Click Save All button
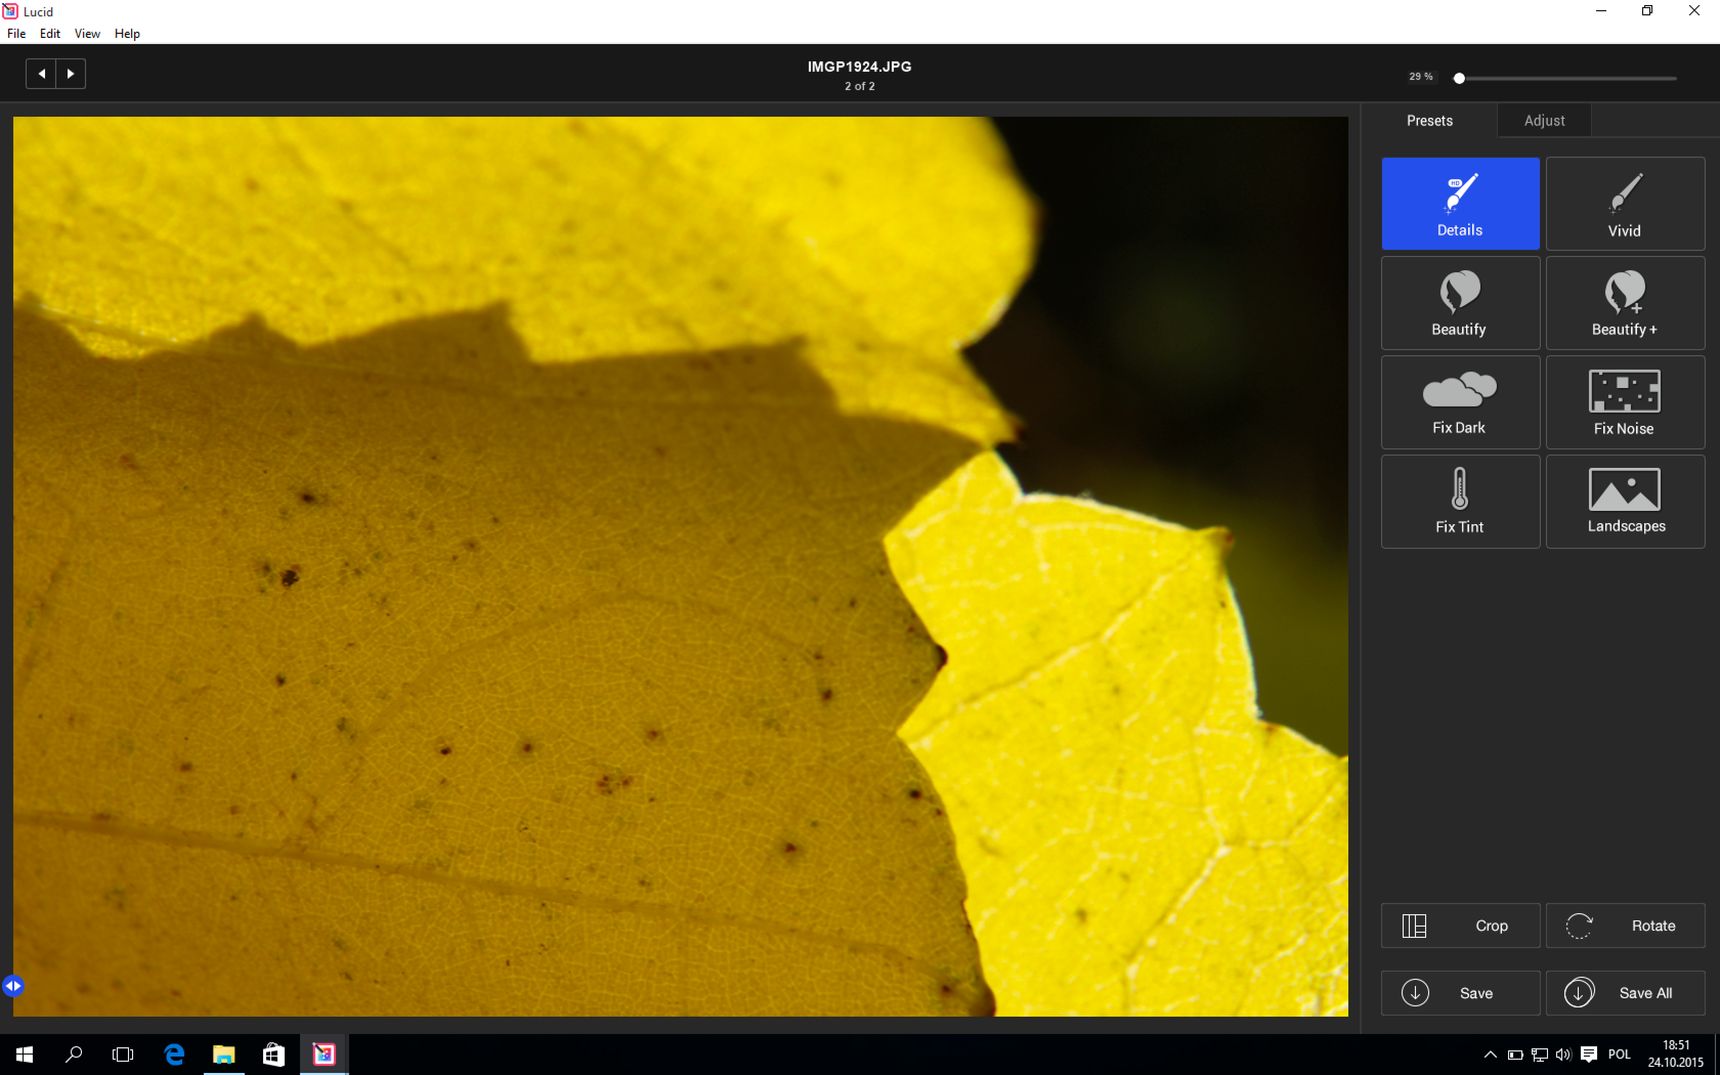The height and width of the screenshot is (1075, 1720). 1625,993
